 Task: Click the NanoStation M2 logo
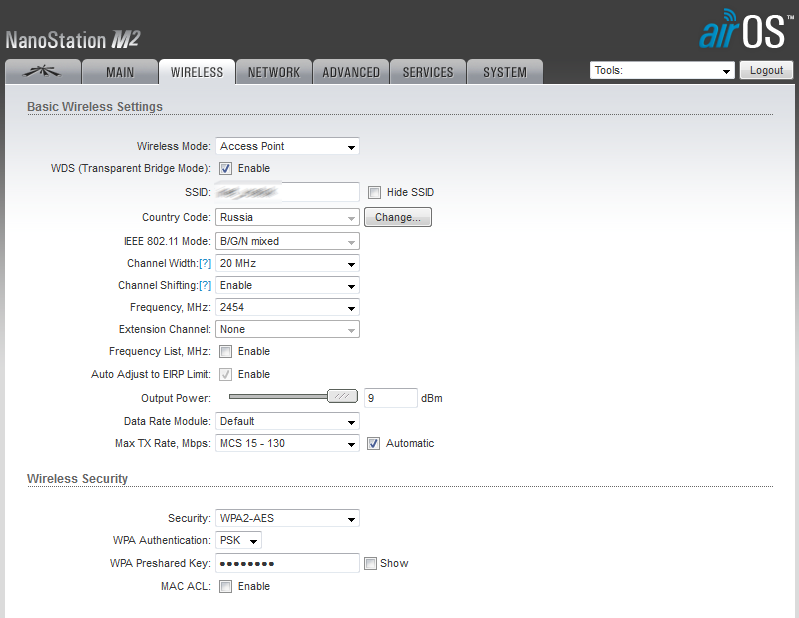[73, 40]
